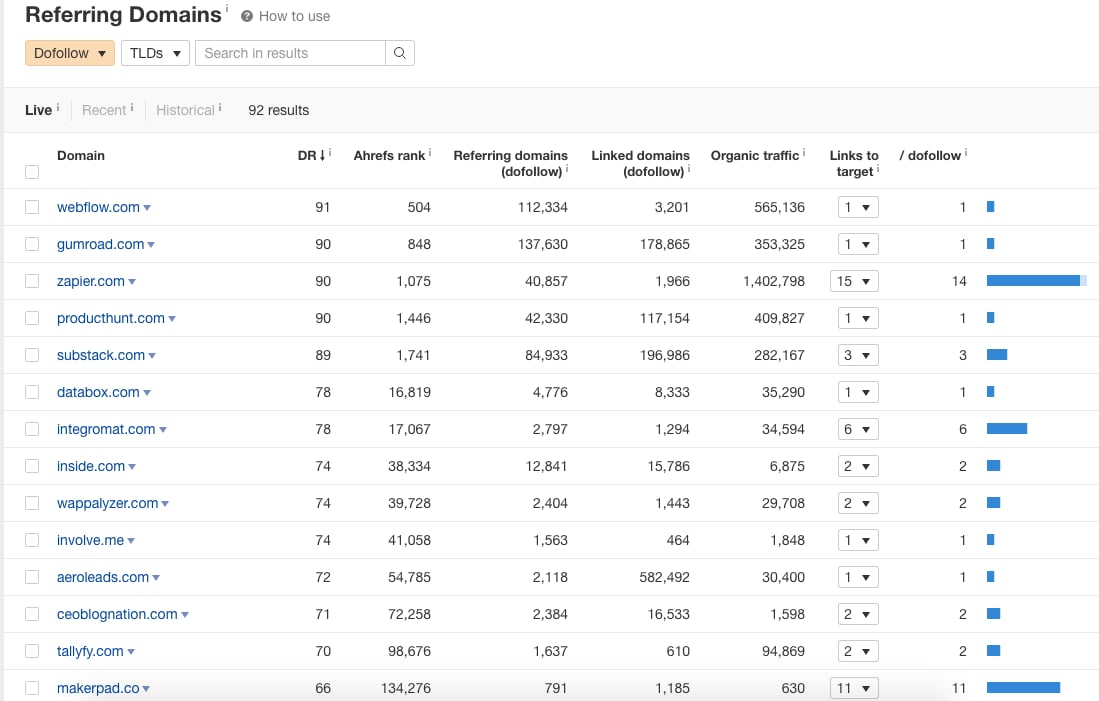Show info tooltip for Links to target
The image size is (1099, 701).
[x=878, y=169]
